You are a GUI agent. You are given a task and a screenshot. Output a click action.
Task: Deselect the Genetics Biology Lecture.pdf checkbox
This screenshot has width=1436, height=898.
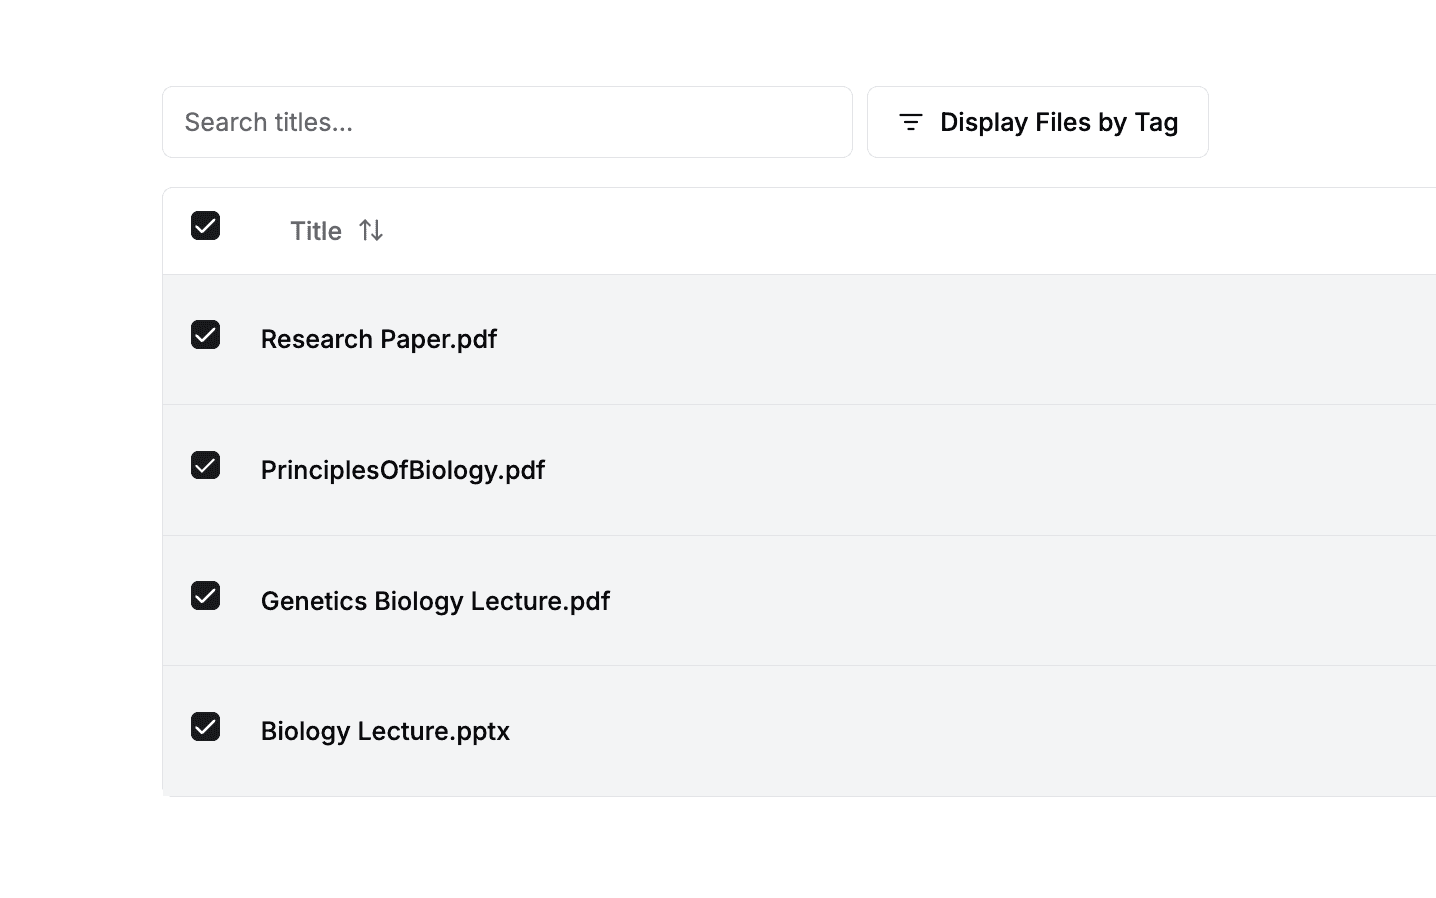click(x=205, y=596)
